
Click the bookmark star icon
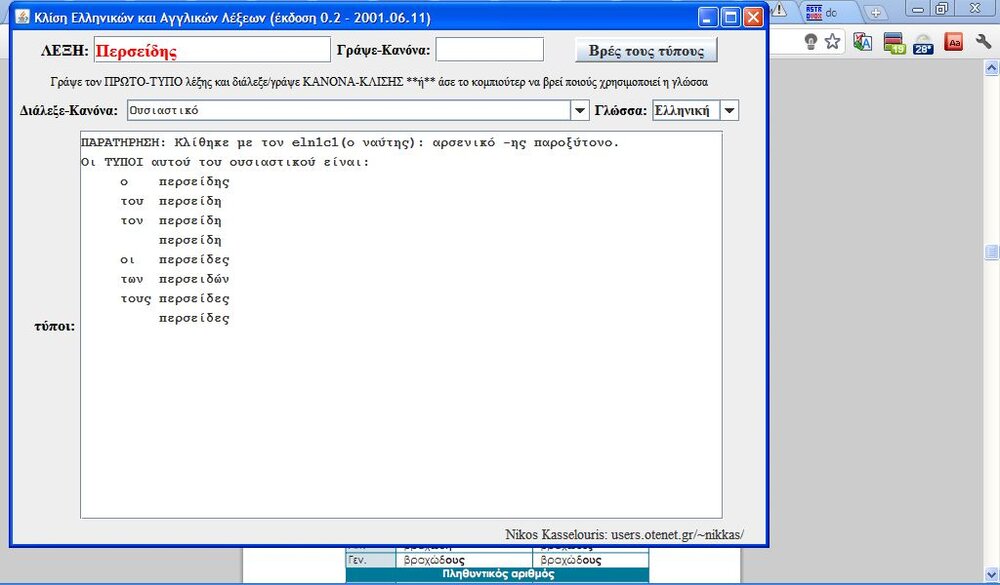pyautogui.click(x=832, y=42)
